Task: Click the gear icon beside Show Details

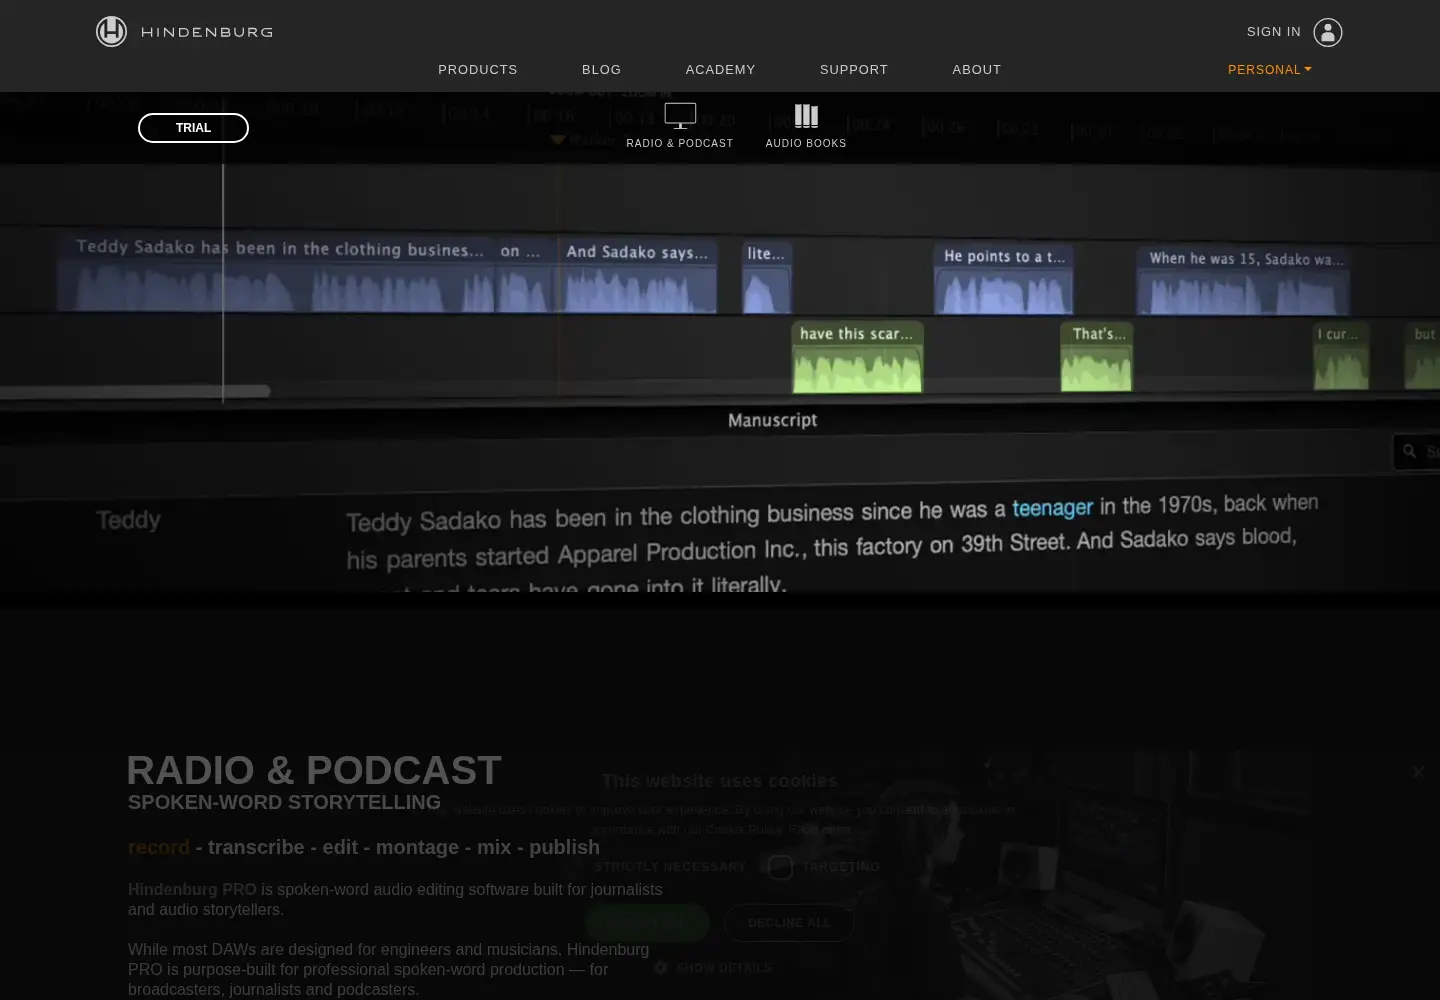Action: click(x=660, y=968)
